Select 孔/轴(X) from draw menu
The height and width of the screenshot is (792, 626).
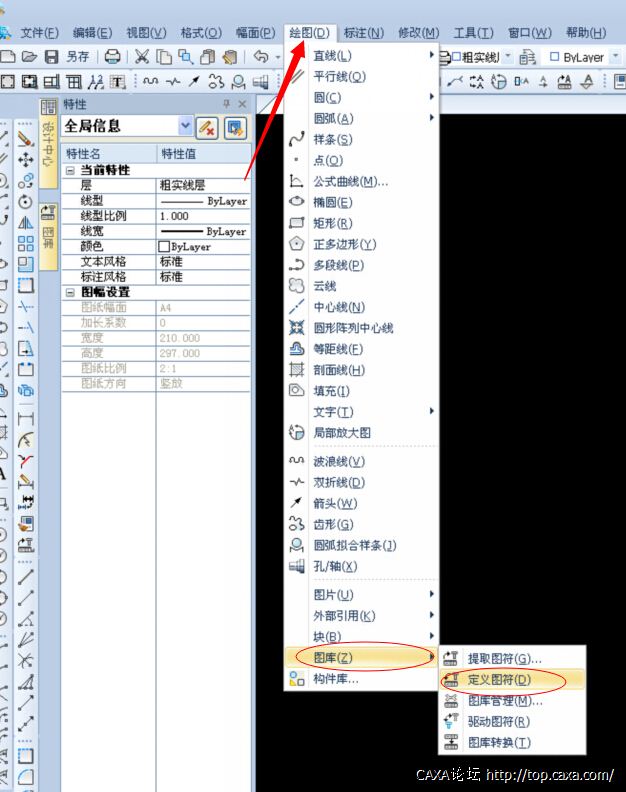(x=362, y=567)
